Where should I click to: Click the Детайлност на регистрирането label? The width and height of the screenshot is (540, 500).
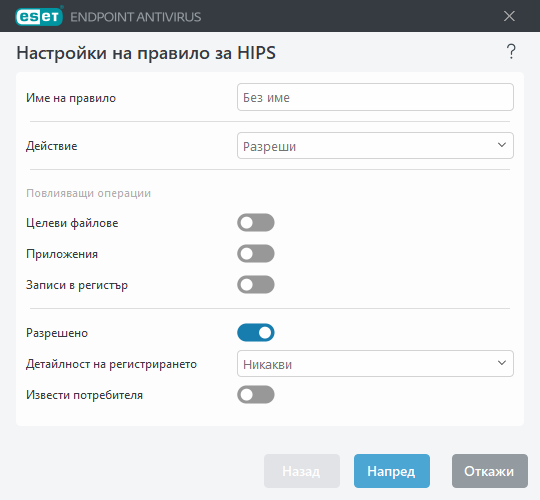pos(112,364)
